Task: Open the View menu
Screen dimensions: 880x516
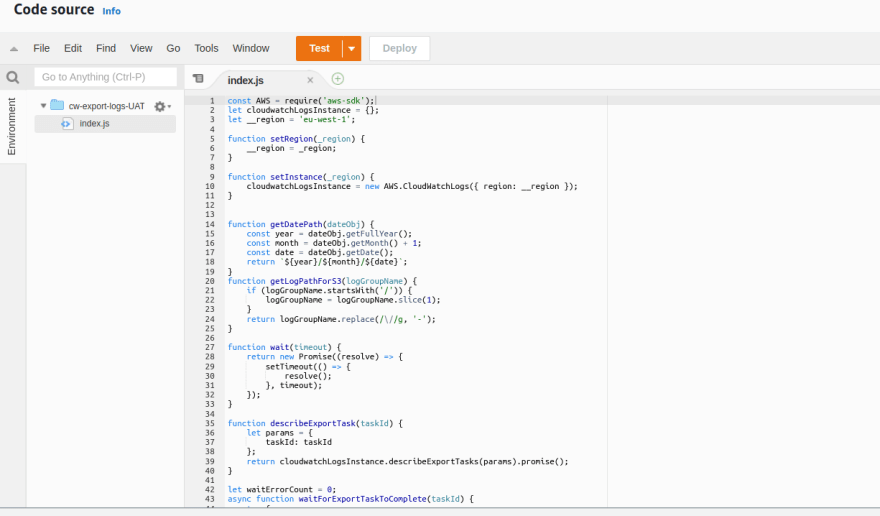Action: (x=141, y=48)
